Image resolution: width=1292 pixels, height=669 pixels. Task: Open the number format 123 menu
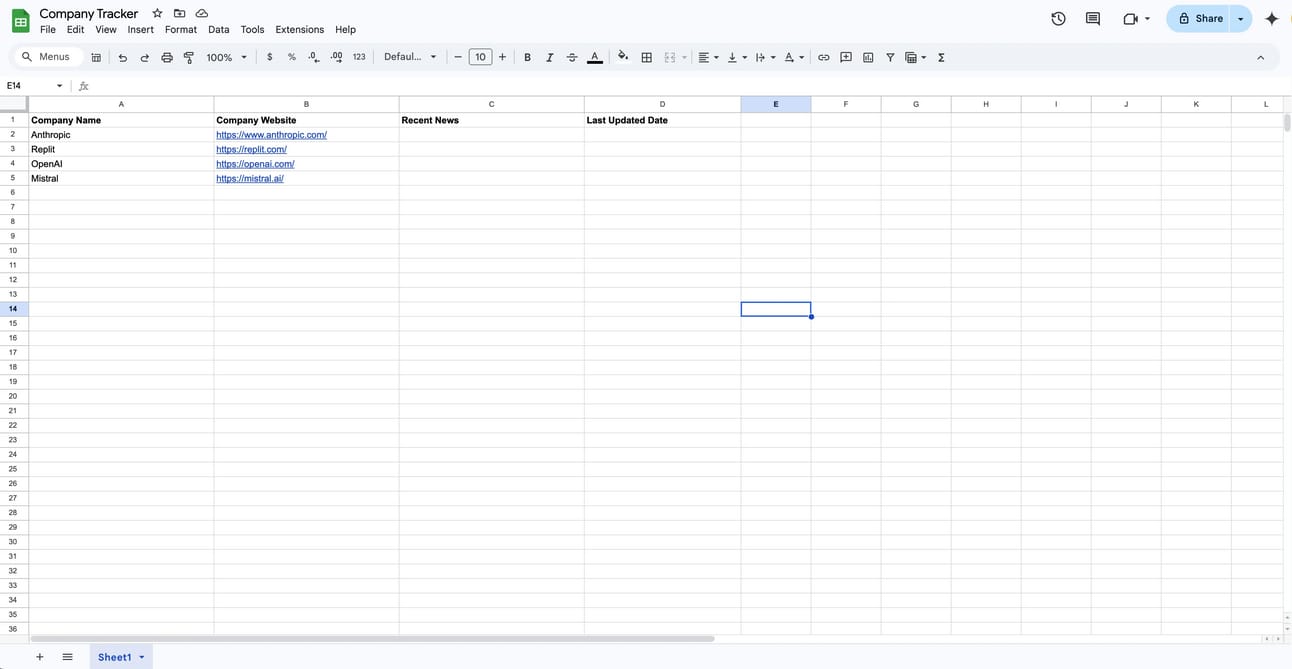tap(359, 57)
